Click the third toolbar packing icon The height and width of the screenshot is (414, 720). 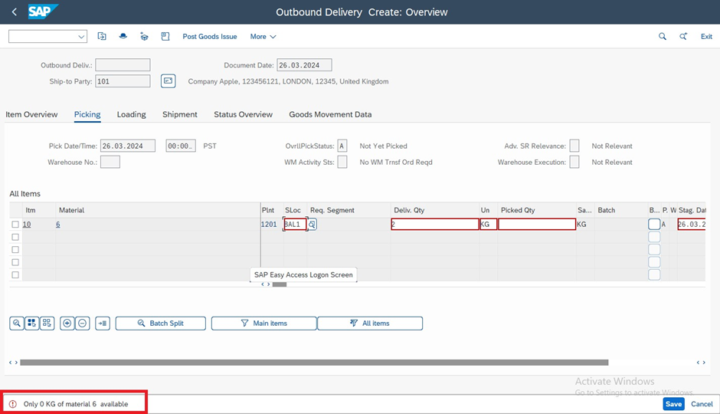(x=144, y=36)
